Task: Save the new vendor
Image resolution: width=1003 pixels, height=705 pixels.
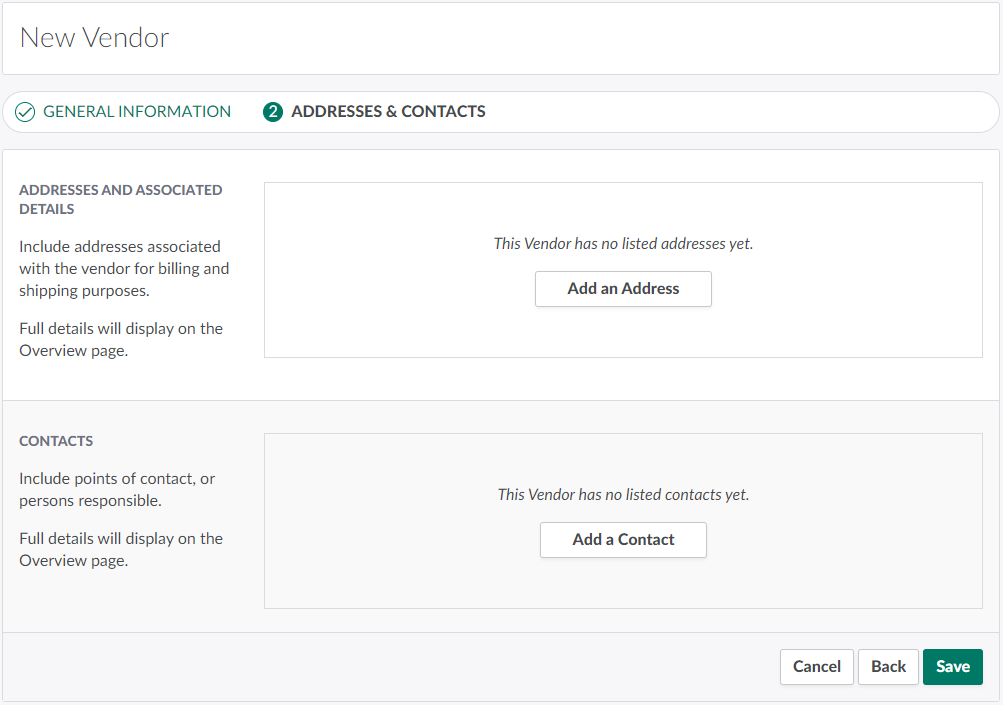Action: 952,667
